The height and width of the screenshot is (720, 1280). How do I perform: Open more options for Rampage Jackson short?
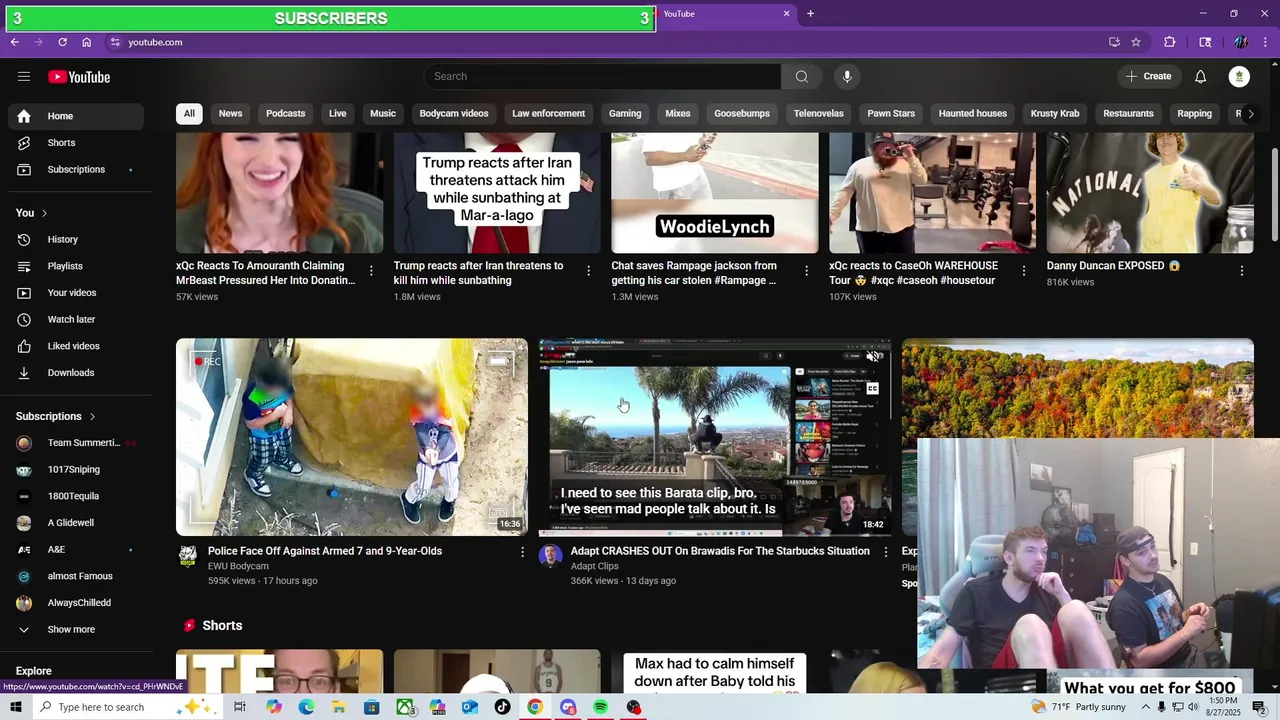(x=806, y=271)
